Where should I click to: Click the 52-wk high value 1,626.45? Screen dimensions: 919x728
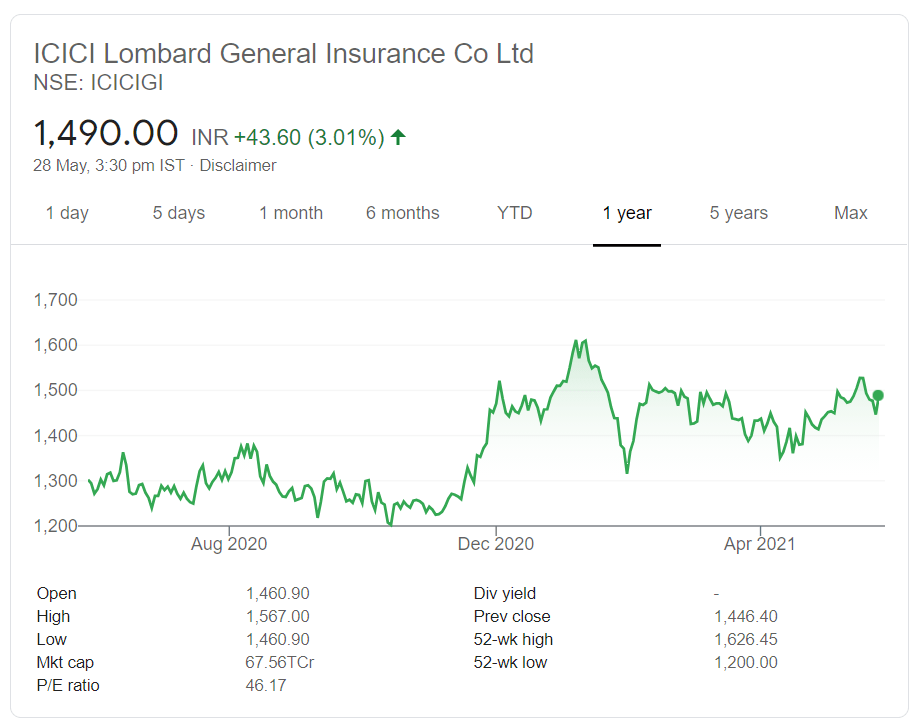746,639
